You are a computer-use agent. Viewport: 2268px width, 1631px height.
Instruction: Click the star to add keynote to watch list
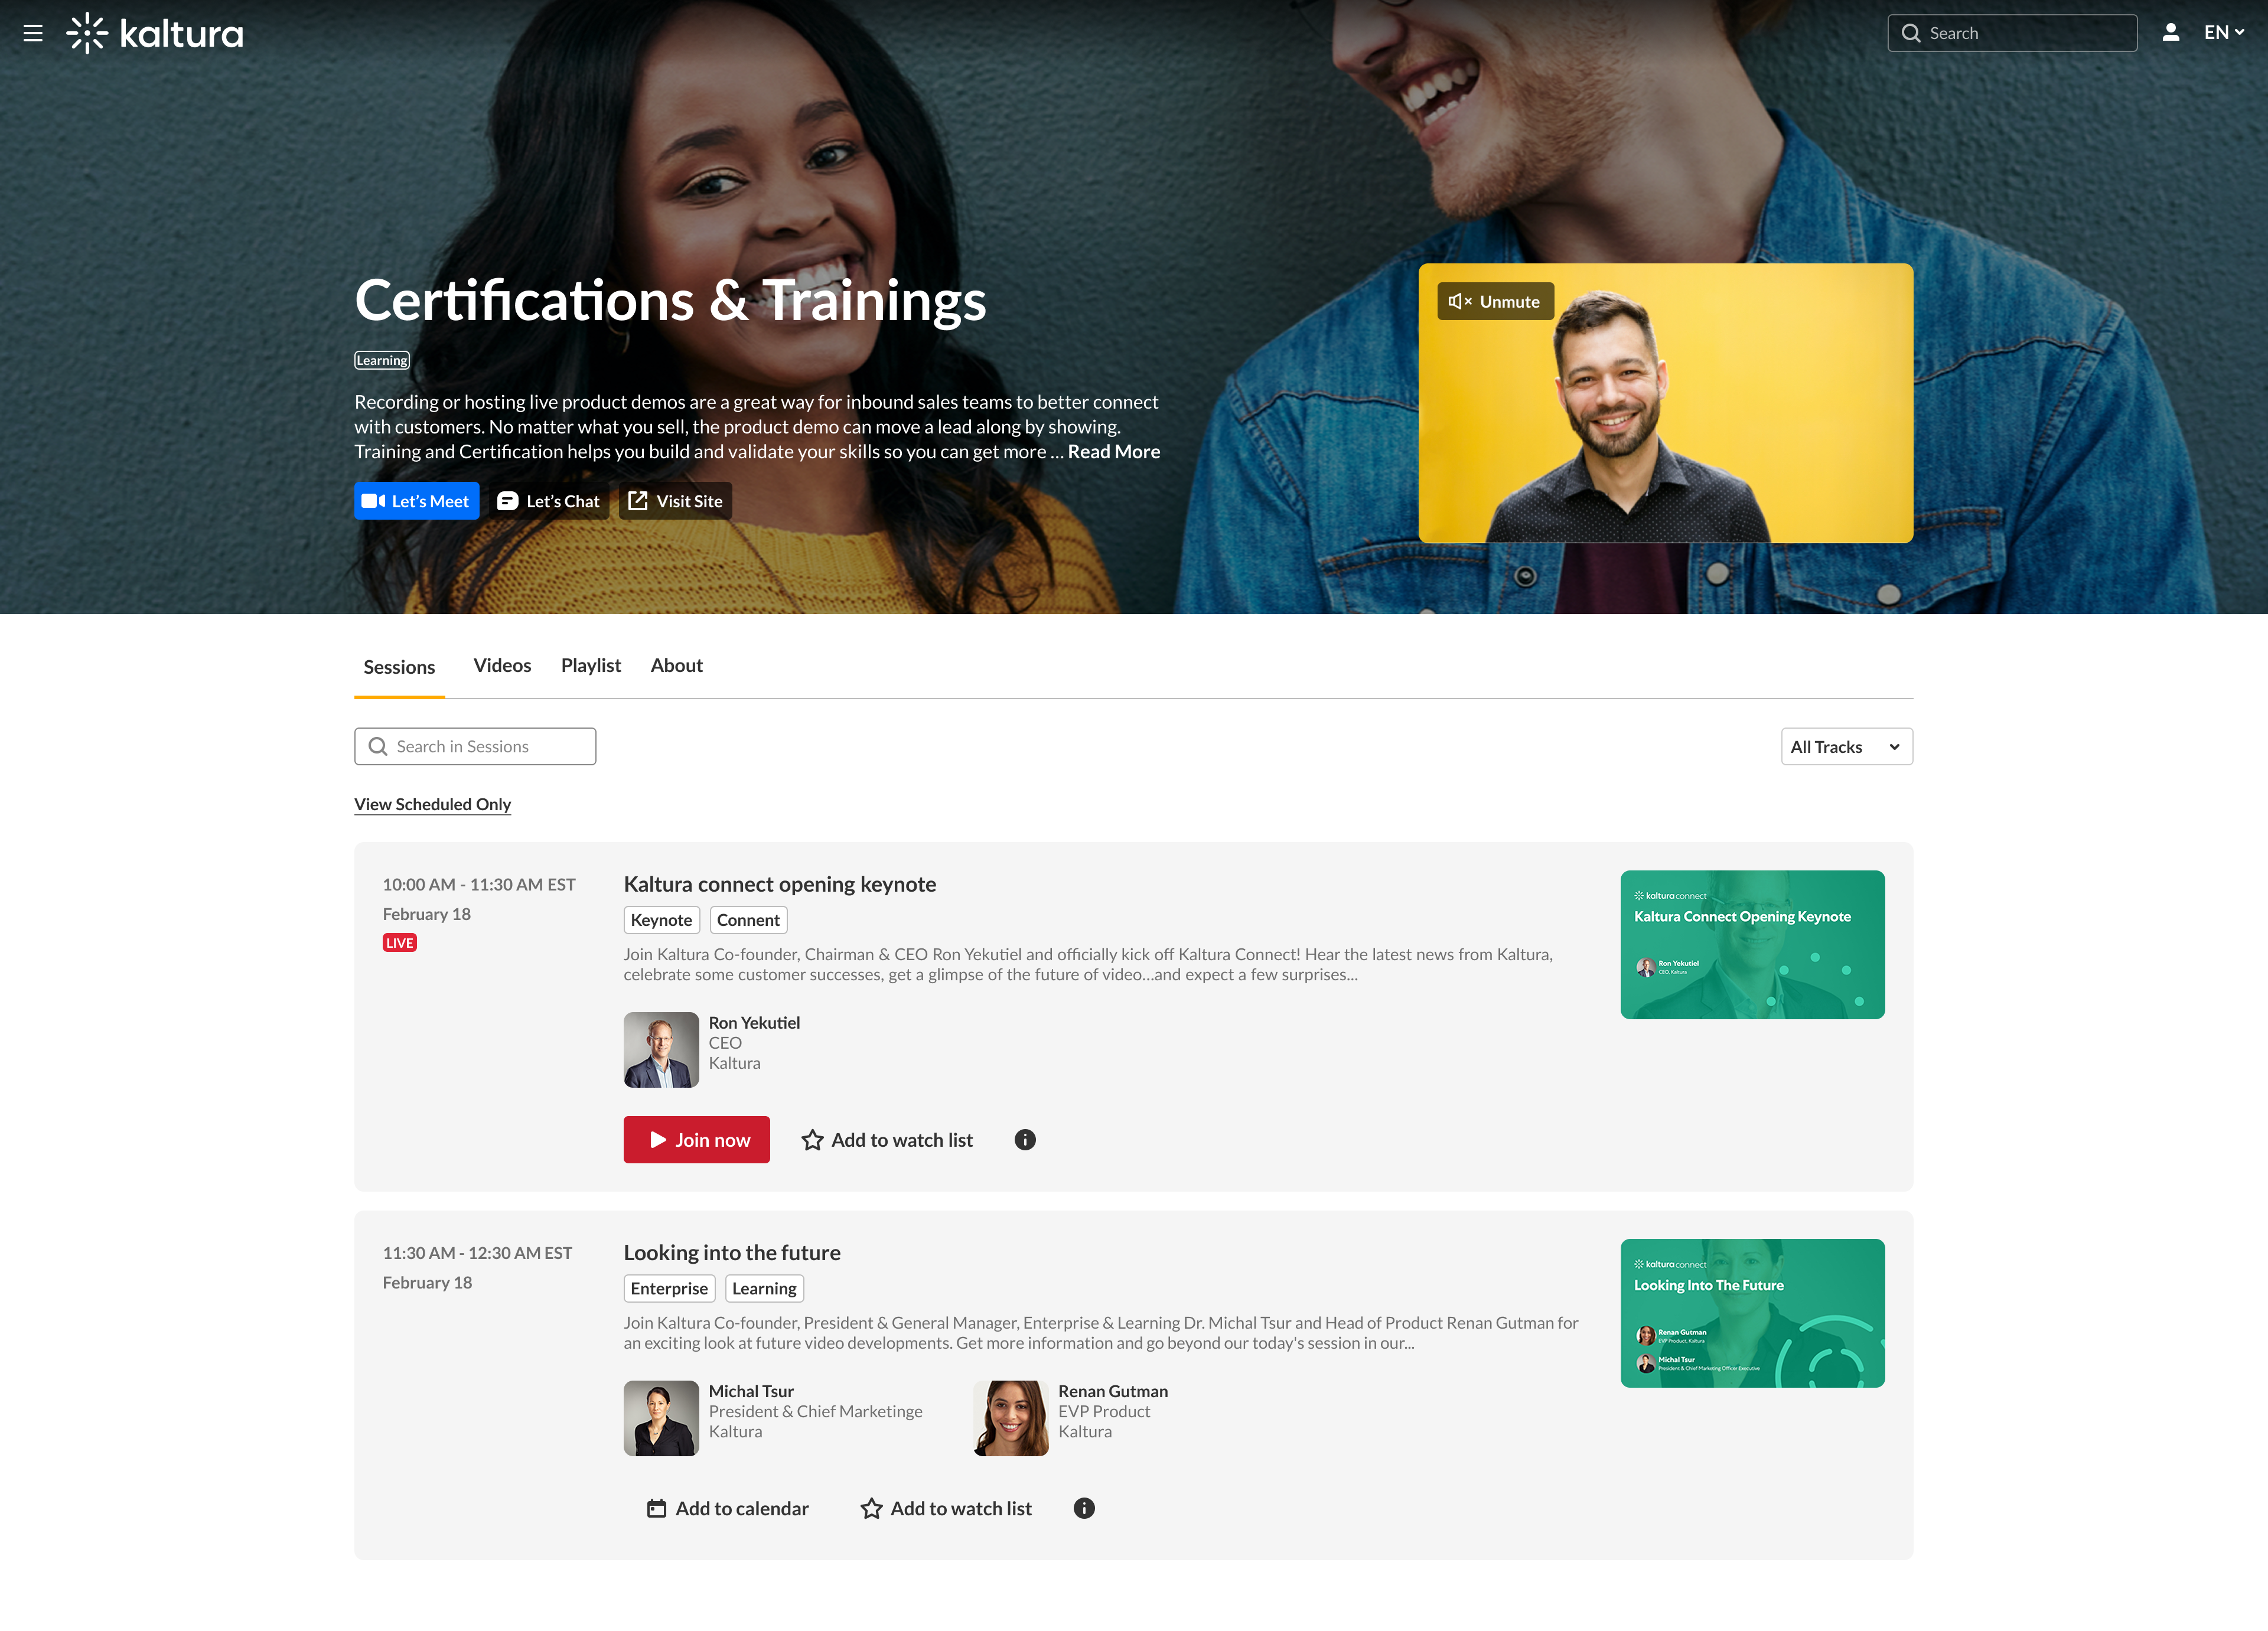[x=813, y=1140]
